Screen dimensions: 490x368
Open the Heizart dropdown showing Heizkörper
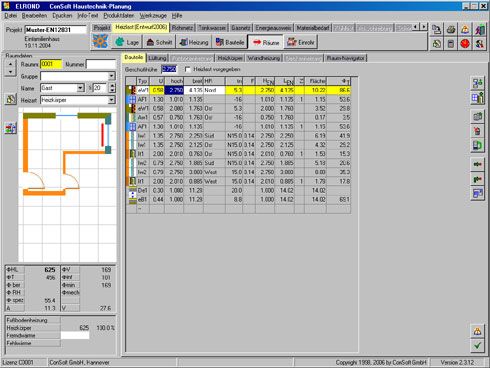click(x=112, y=100)
